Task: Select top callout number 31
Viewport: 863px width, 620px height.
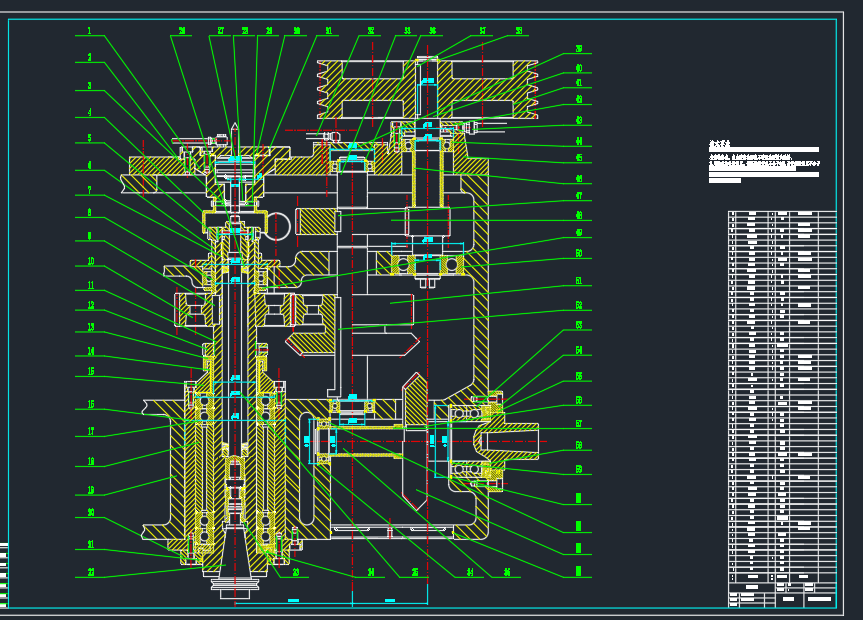Action: (329, 31)
